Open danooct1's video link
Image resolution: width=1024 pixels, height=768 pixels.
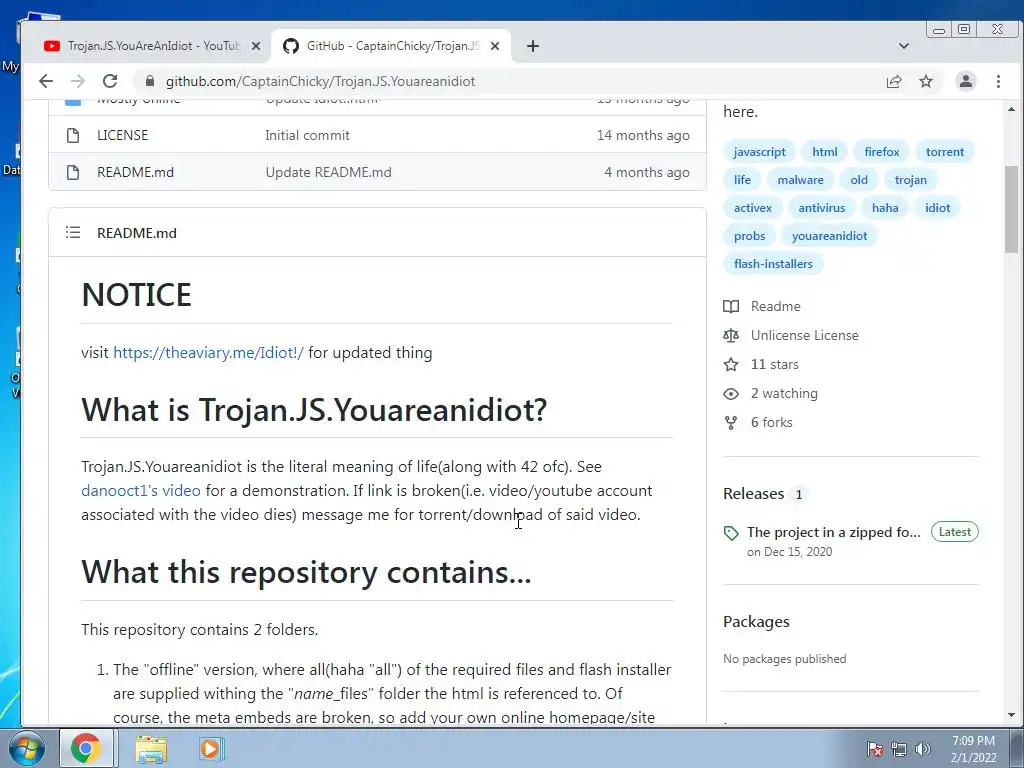point(140,490)
